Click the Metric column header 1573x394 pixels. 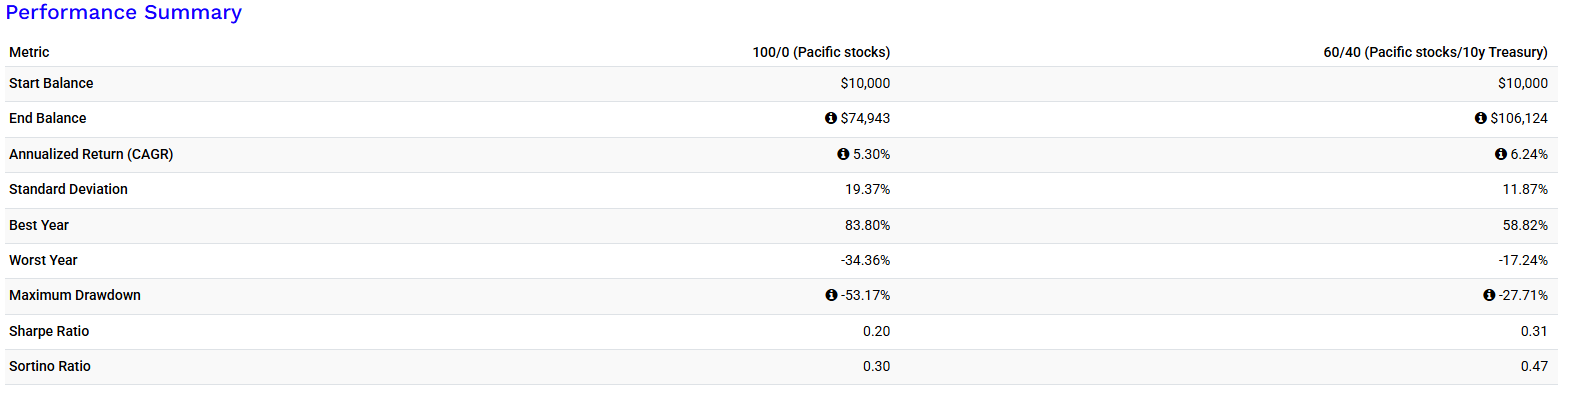pos(29,52)
